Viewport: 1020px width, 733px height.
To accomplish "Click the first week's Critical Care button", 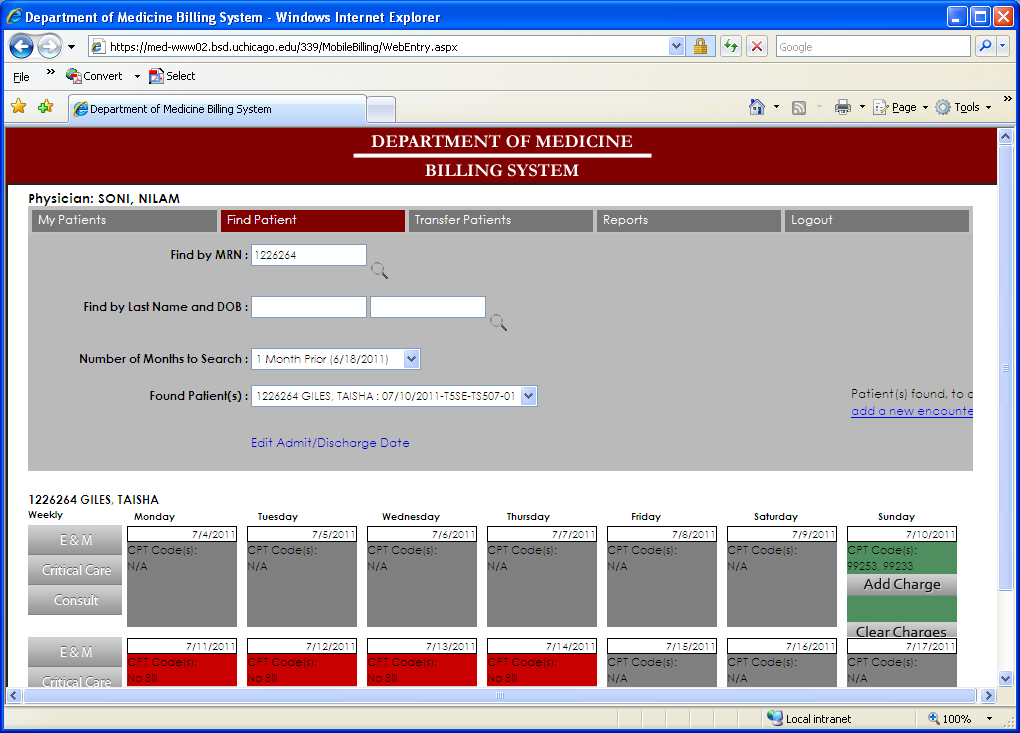I will click(x=76, y=570).
